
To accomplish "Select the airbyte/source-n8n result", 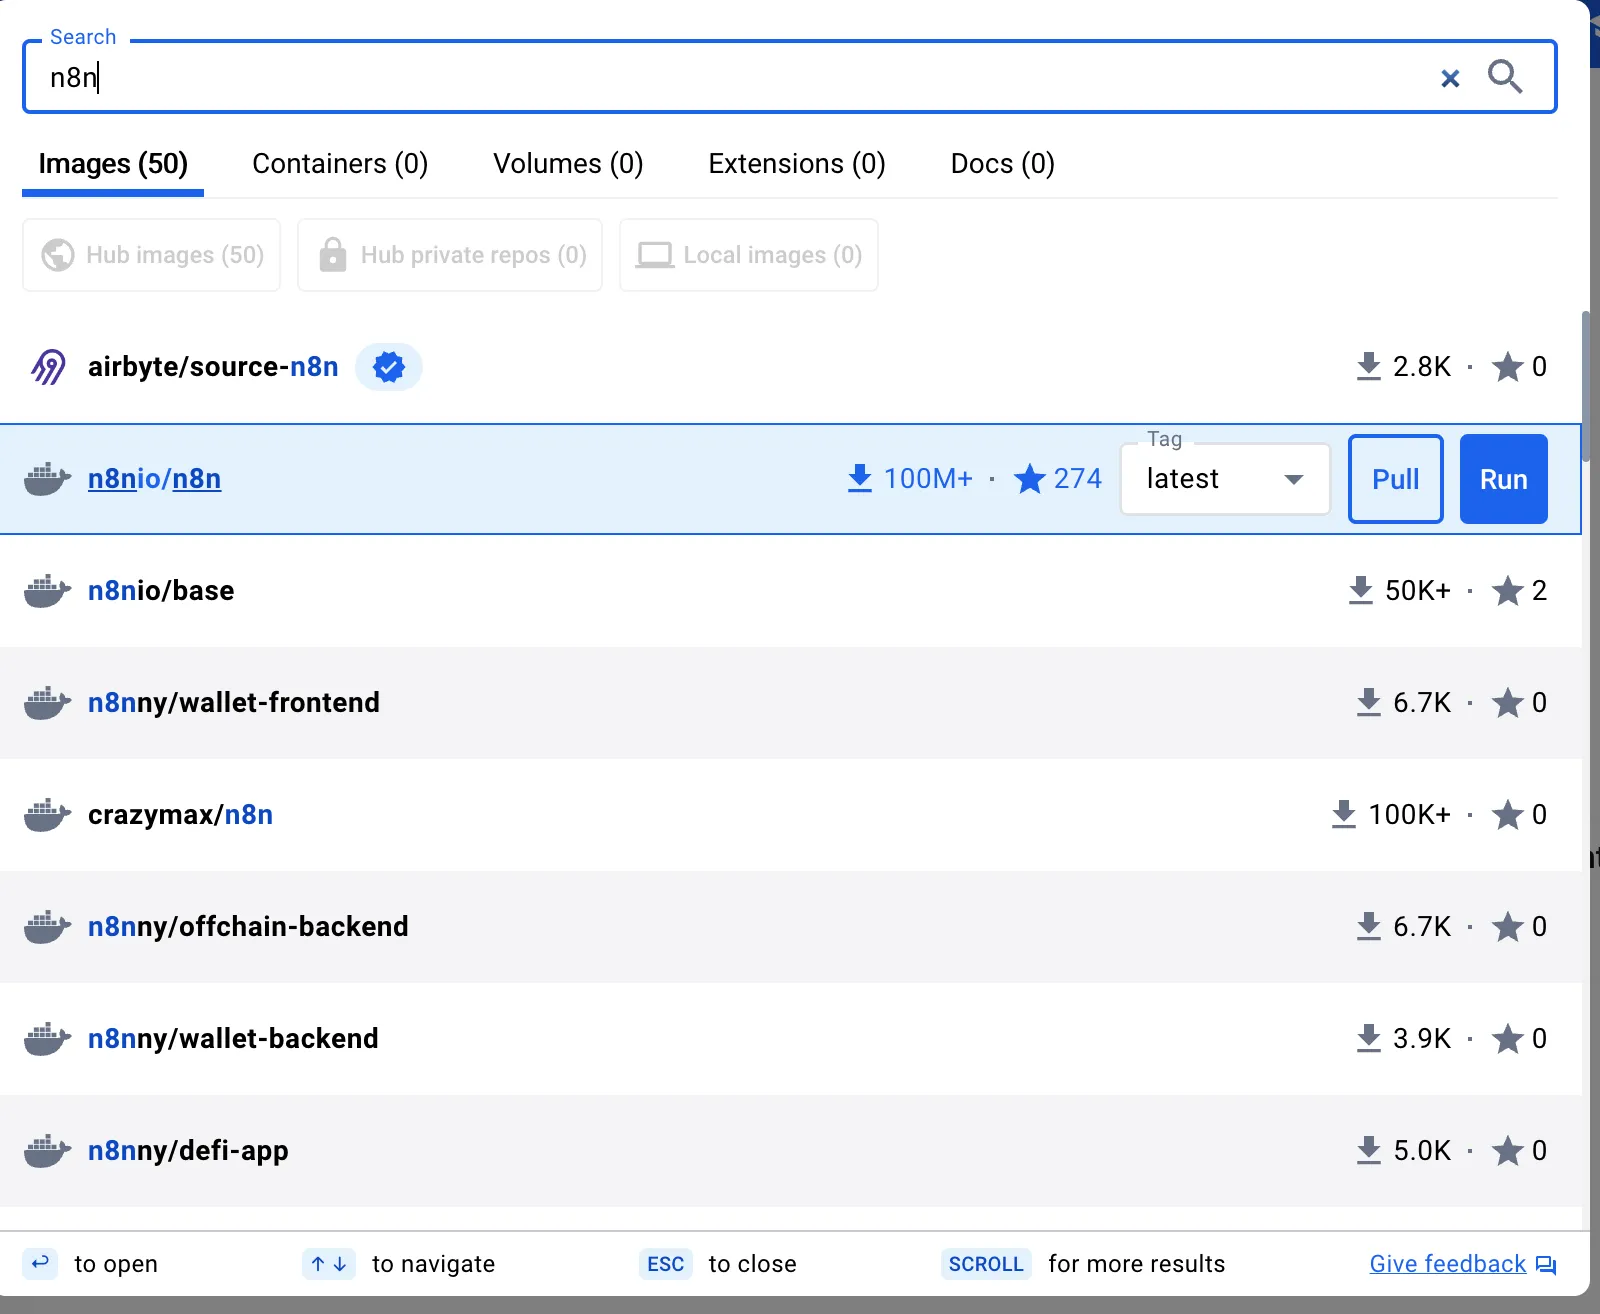I will [790, 367].
